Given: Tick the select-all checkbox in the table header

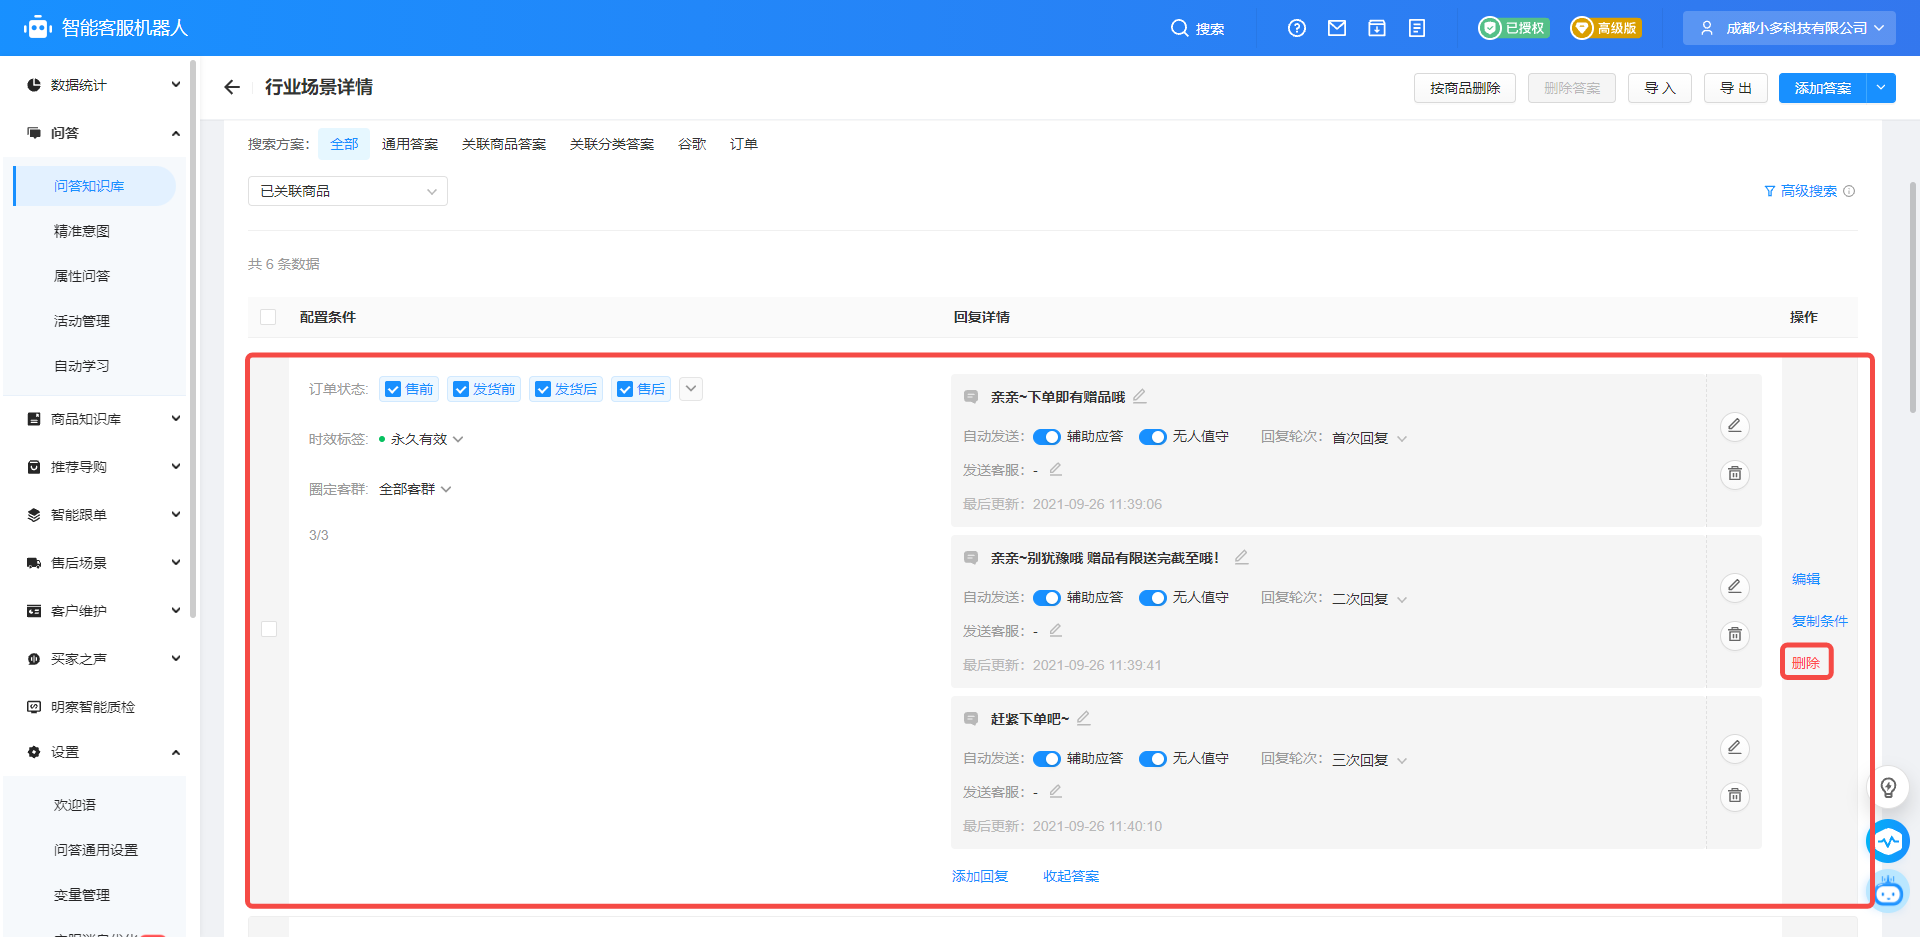Looking at the screenshot, I should (x=268, y=317).
